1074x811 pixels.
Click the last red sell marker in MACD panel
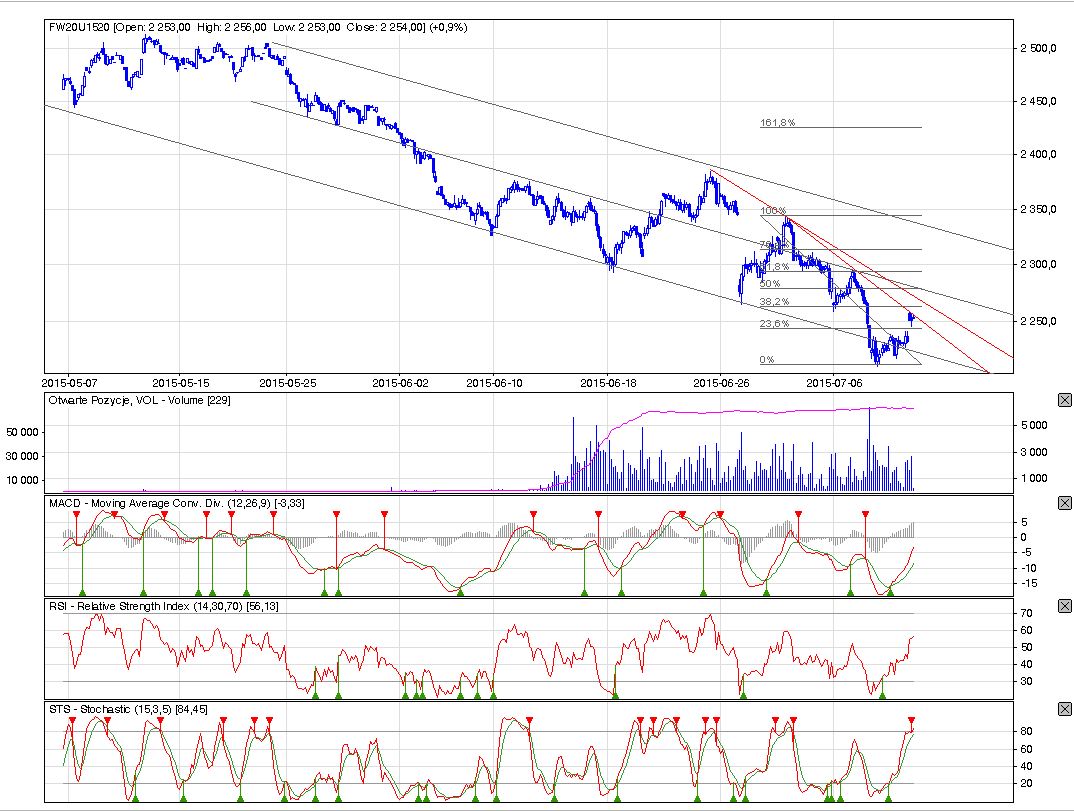(866, 514)
